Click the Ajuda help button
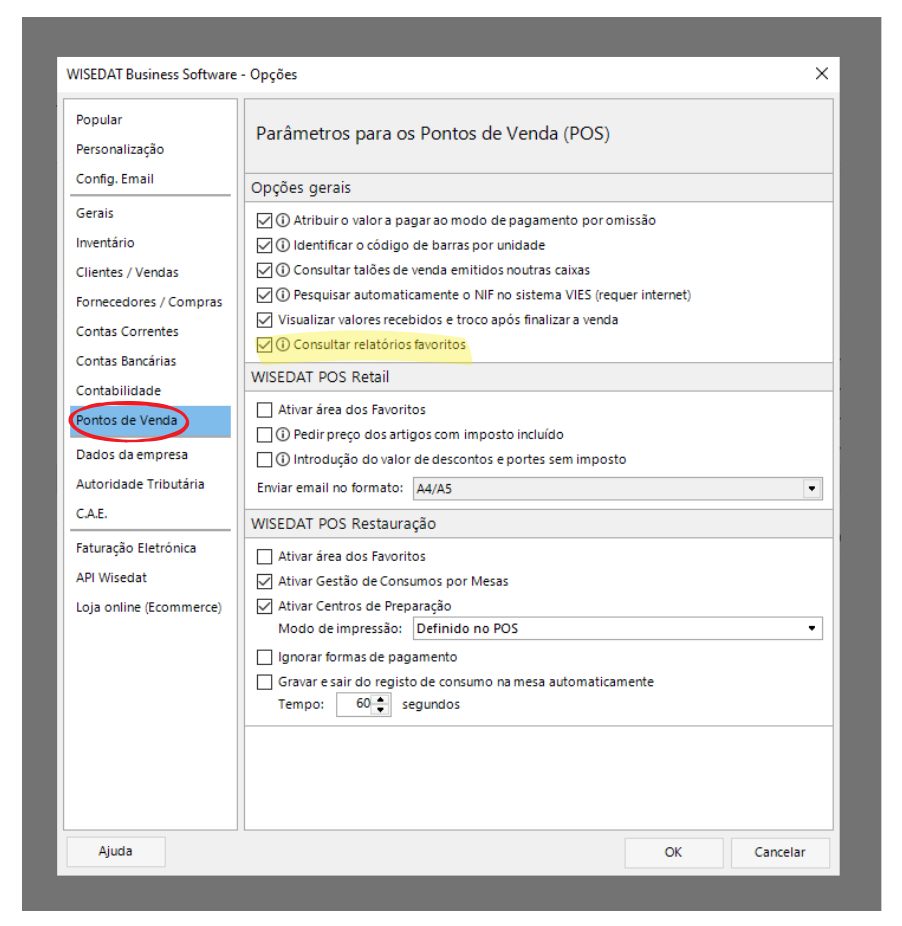Screen dimensions: 902x926 pyautogui.click(x=116, y=852)
